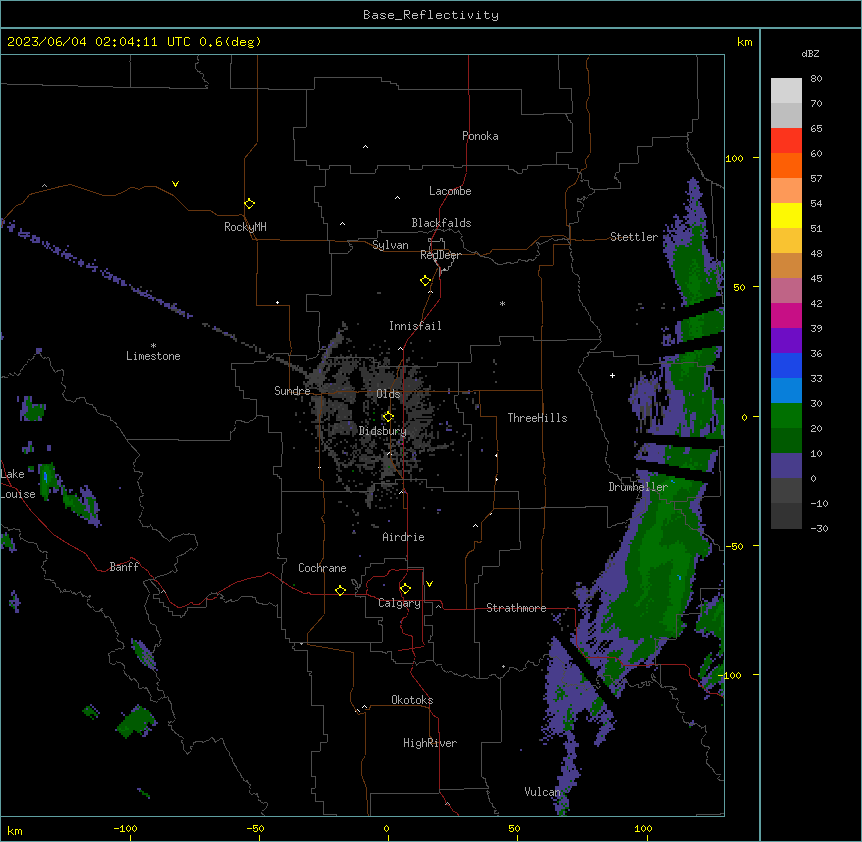862x842 pixels.
Task: Click the Airdrie city label
Action: pyautogui.click(x=403, y=537)
